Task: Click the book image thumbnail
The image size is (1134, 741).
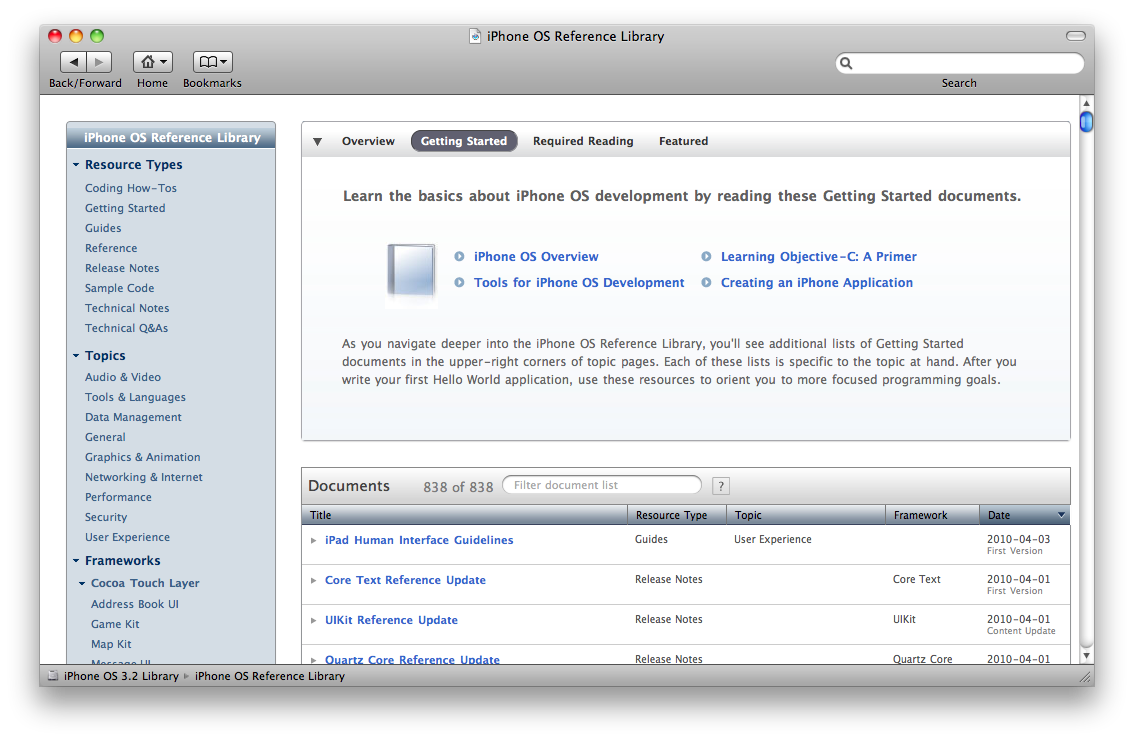Action: 411,271
